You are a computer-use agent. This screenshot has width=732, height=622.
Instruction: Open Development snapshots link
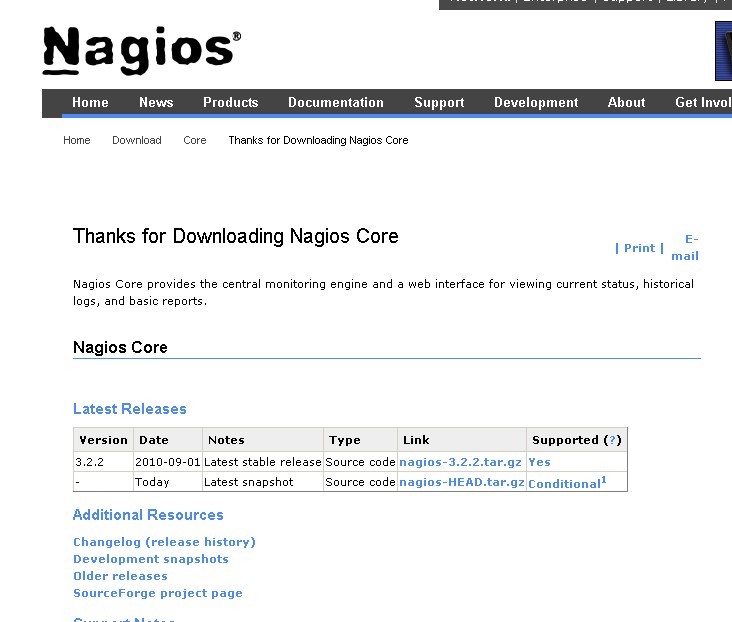151,559
